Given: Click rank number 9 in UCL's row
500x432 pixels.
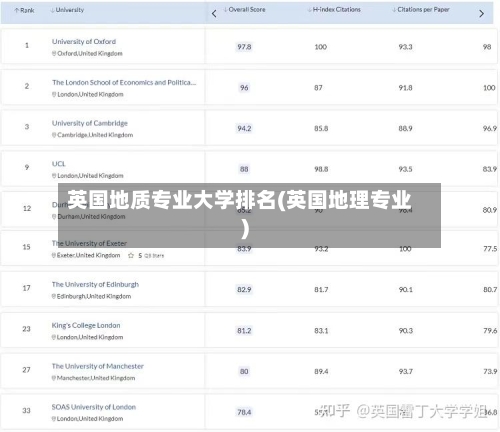Looking at the screenshot, I should pyautogui.click(x=27, y=167).
